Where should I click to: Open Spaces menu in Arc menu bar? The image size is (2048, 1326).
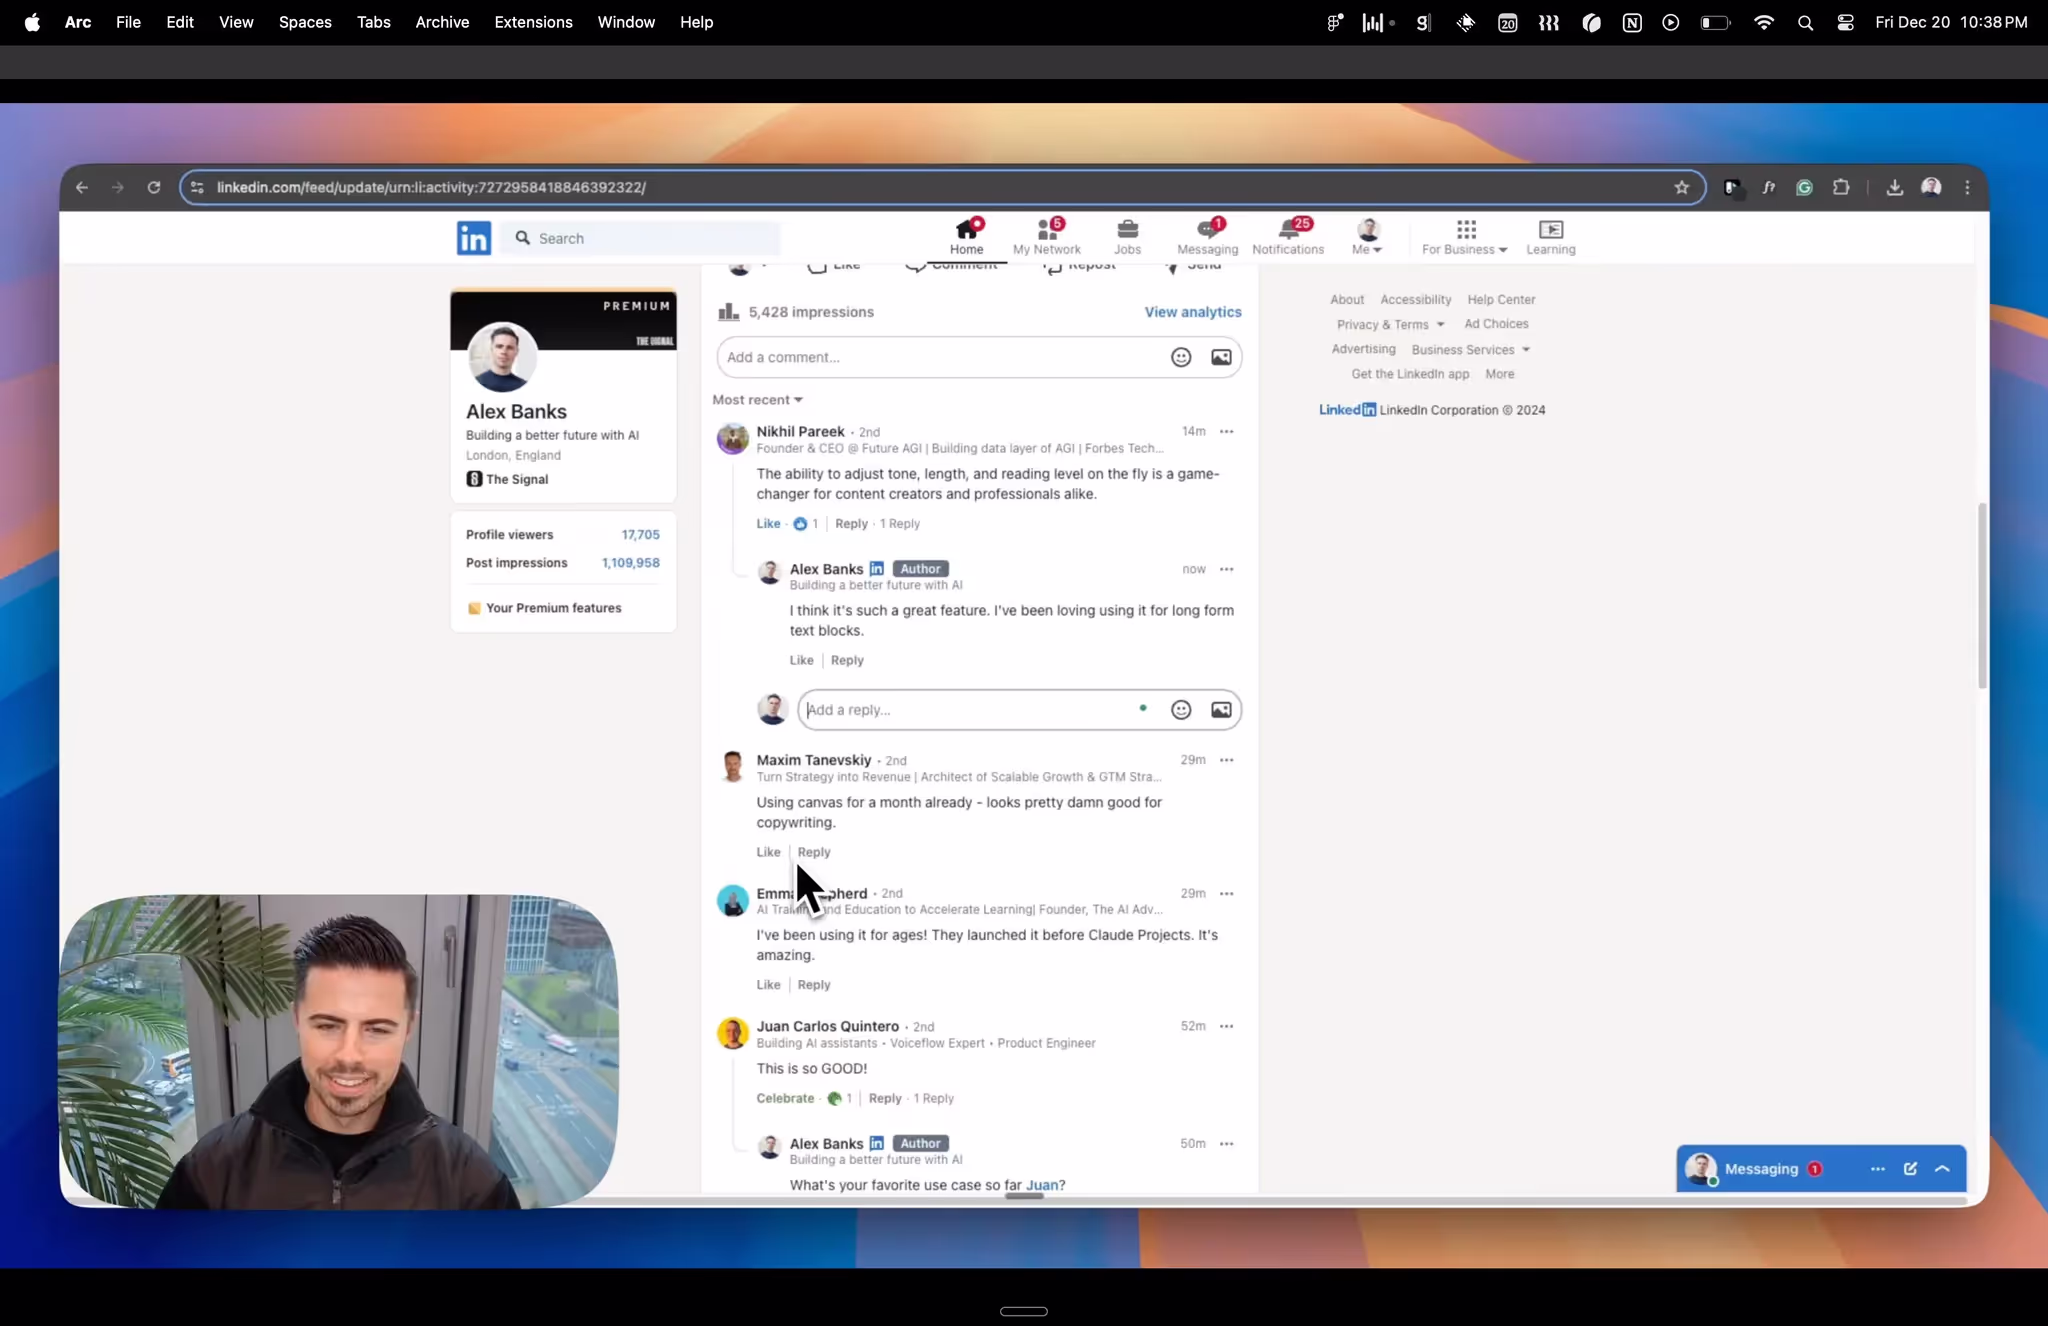point(305,22)
